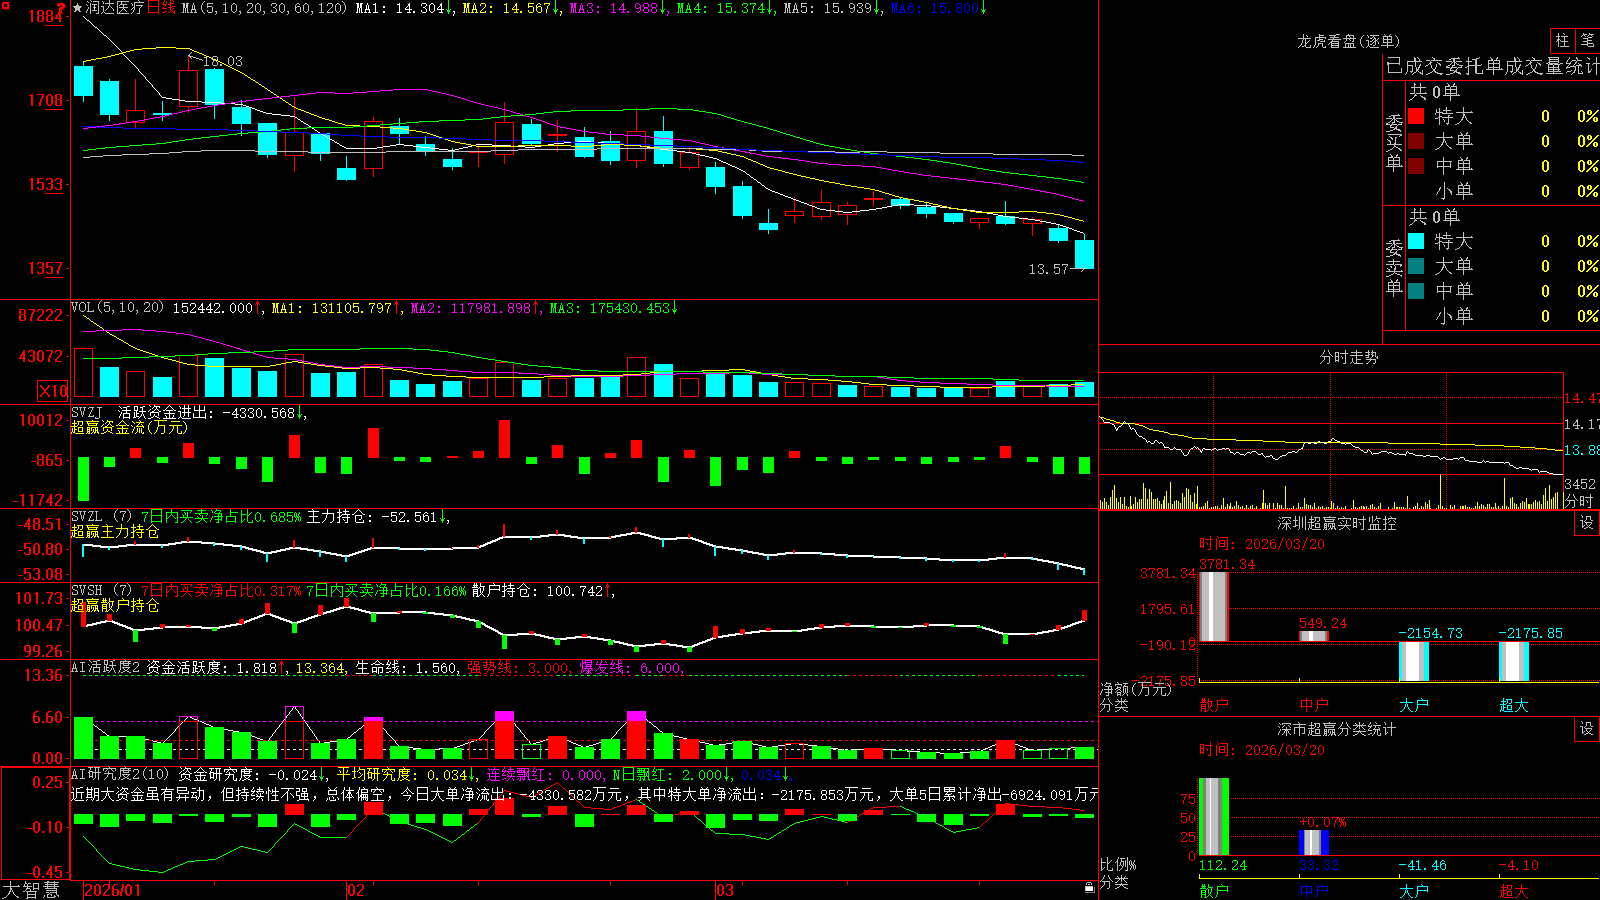This screenshot has height=900, width=1600.
Task: Open 设 settings for 深圳超赢实时监控
Action: click(1587, 523)
